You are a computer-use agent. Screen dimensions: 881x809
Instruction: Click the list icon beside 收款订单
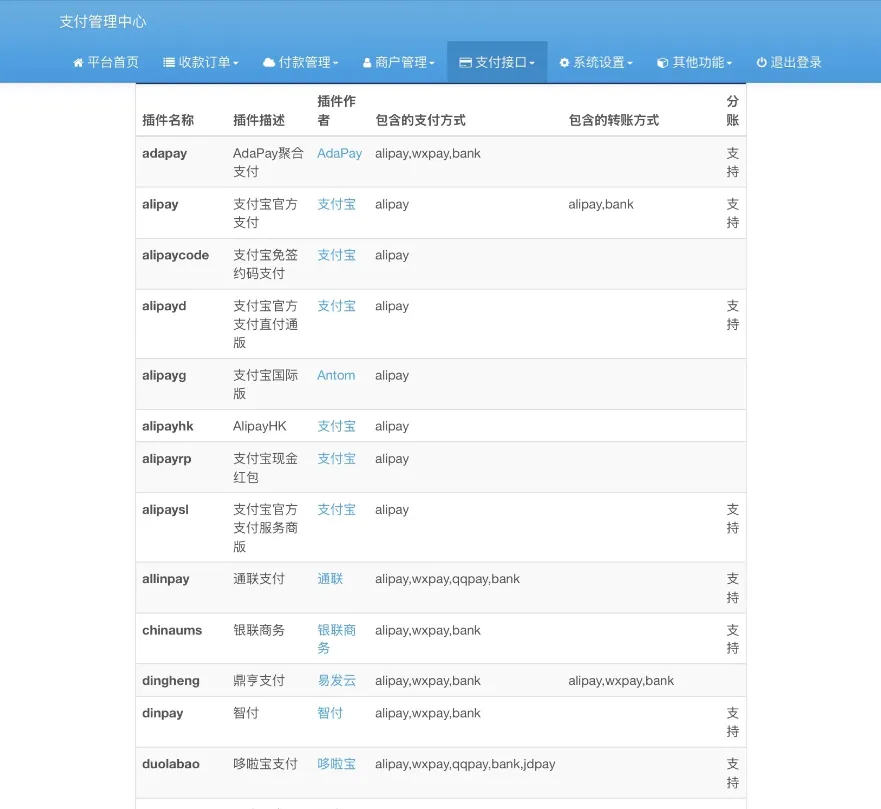click(168, 62)
